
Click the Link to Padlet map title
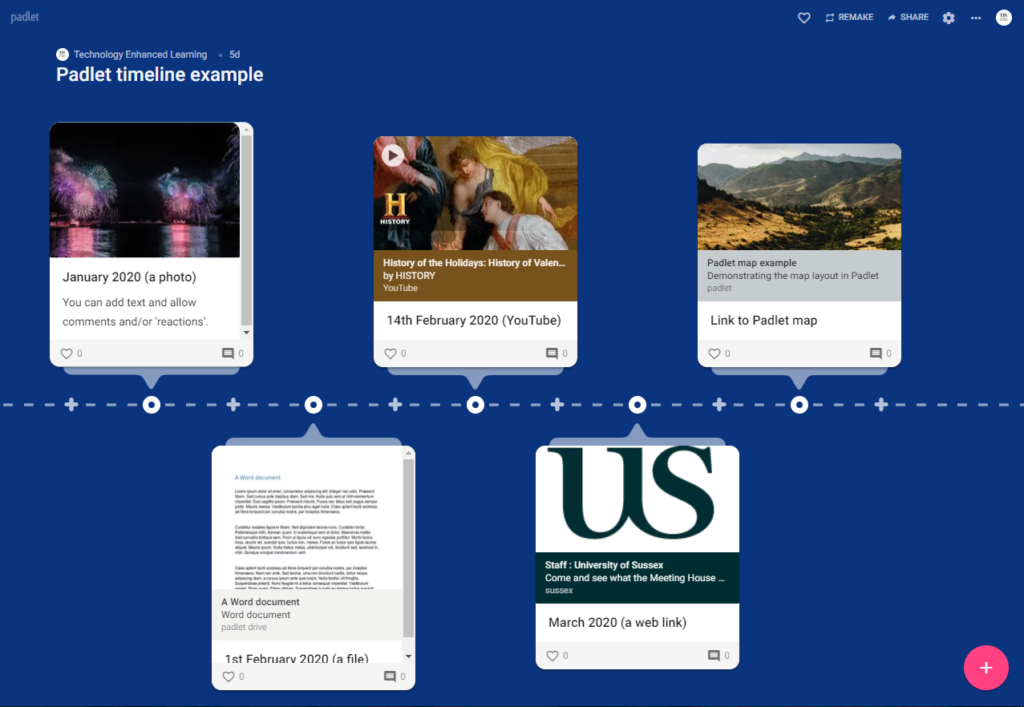pos(763,320)
